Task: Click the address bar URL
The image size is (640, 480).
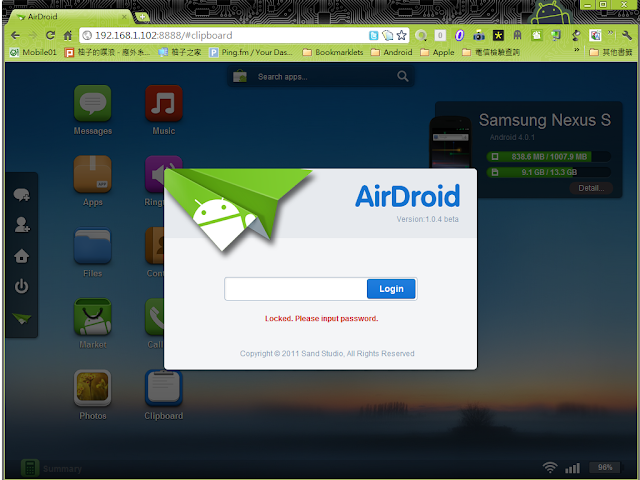Action: click(163, 36)
